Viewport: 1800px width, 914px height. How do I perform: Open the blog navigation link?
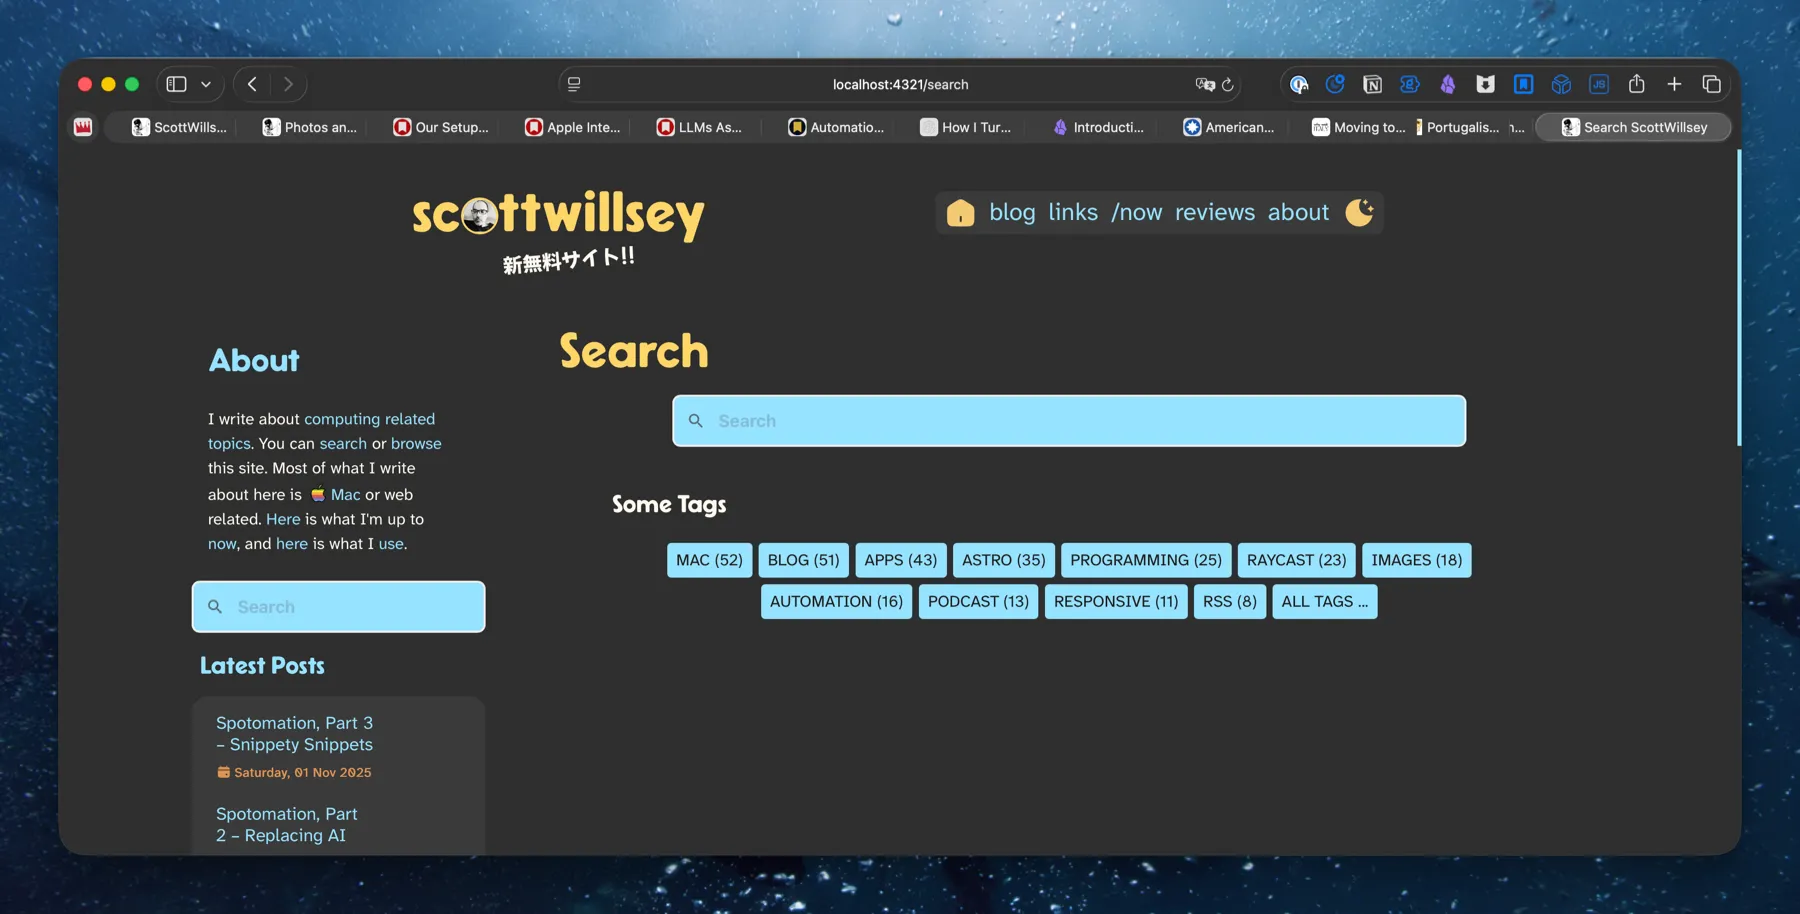tap(1012, 212)
